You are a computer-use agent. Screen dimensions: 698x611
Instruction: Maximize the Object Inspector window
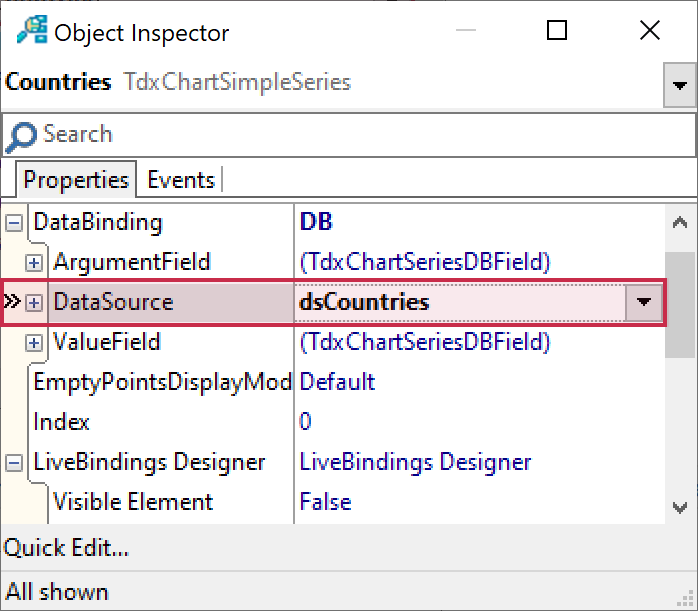click(557, 31)
